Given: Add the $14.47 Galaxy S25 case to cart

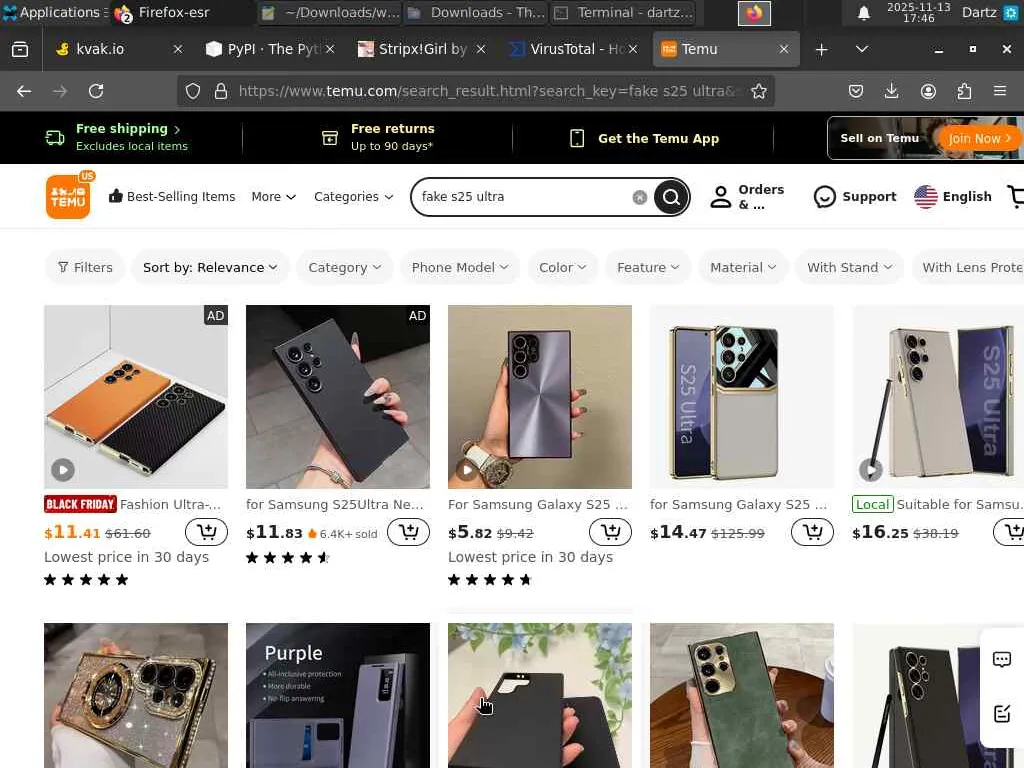Looking at the screenshot, I should [x=812, y=532].
